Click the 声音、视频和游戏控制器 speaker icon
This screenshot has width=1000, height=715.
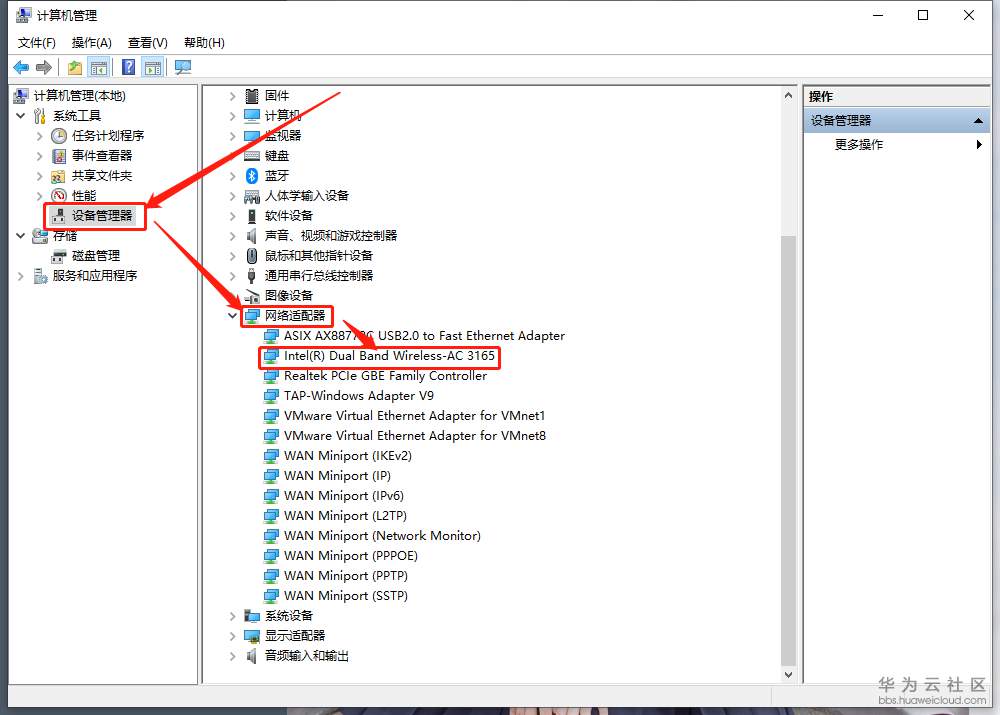point(252,236)
